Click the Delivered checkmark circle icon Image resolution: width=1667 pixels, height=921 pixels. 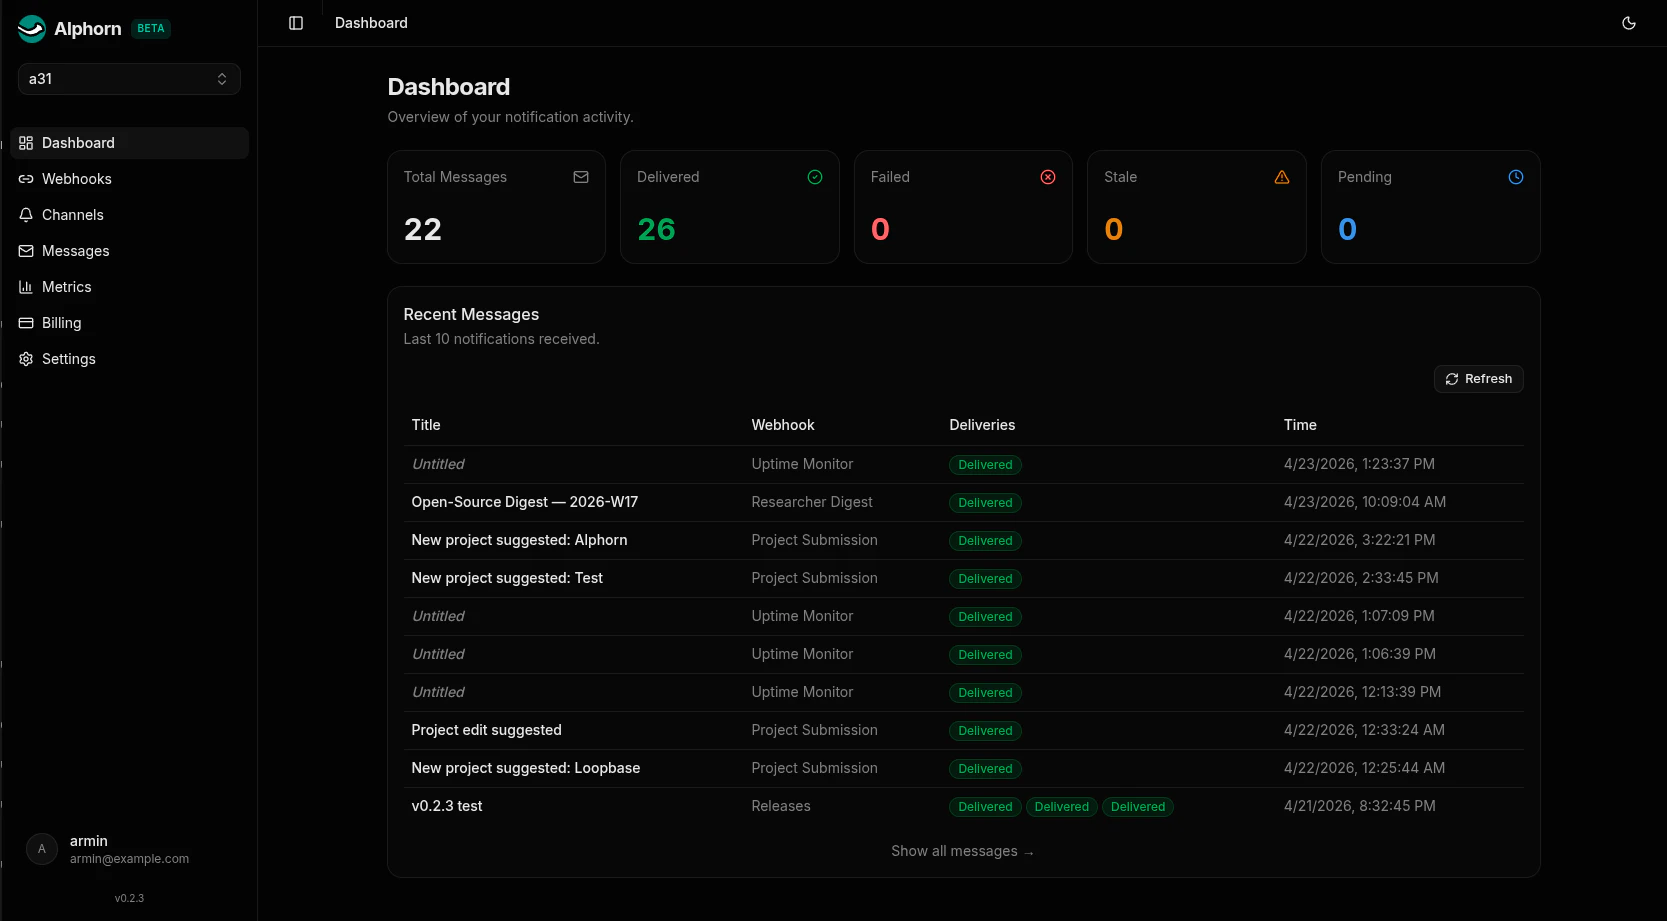tap(815, 177)
